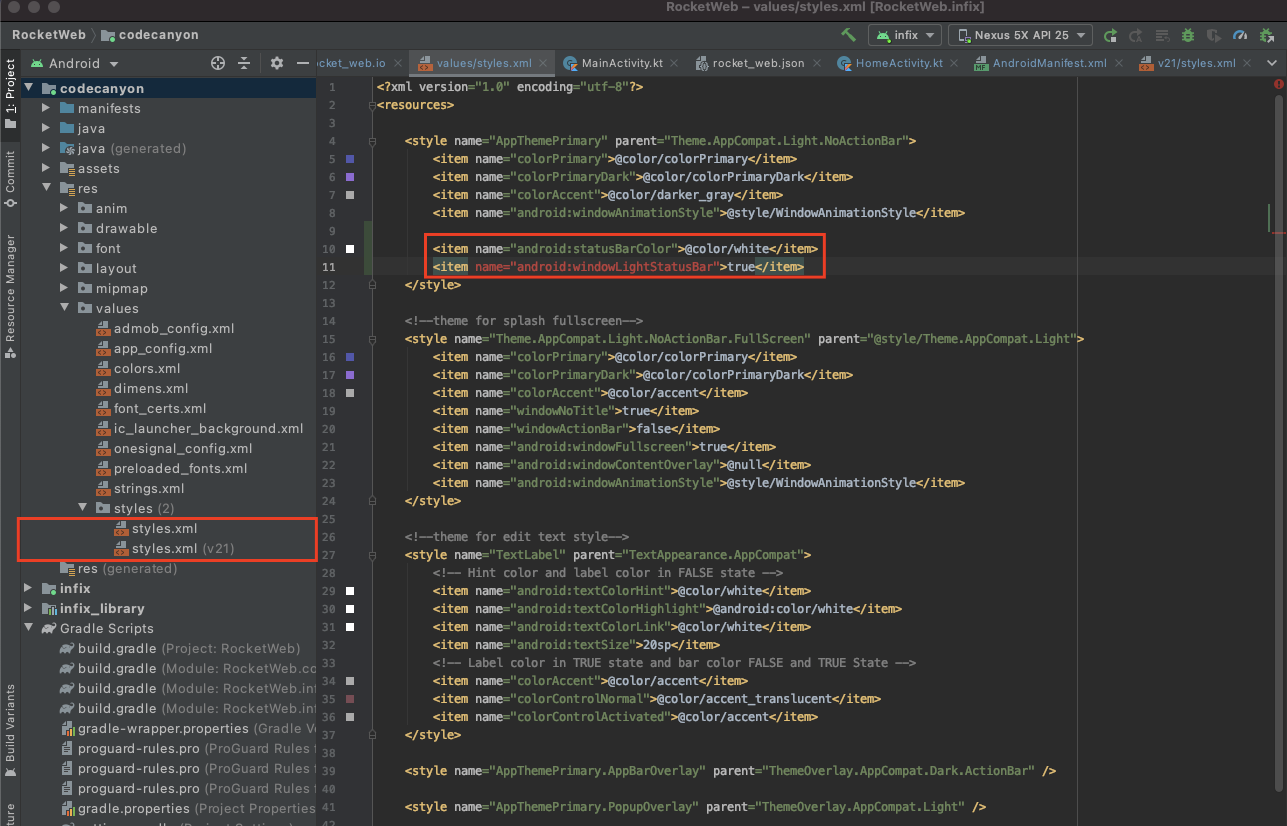Open the Nexus 5X API 25 device dropdown
Viewport: 1287px width, 826px height.
pos(1020,34)
